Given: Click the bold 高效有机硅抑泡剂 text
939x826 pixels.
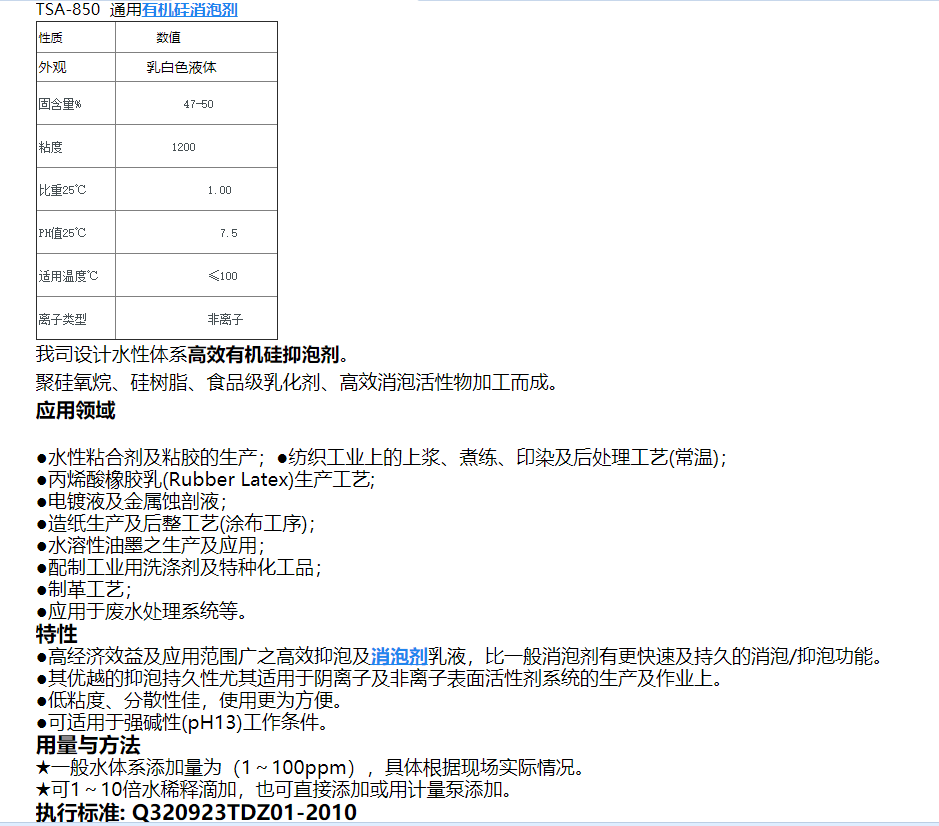Looking at the screenshot, I should [x=264, y=354].
